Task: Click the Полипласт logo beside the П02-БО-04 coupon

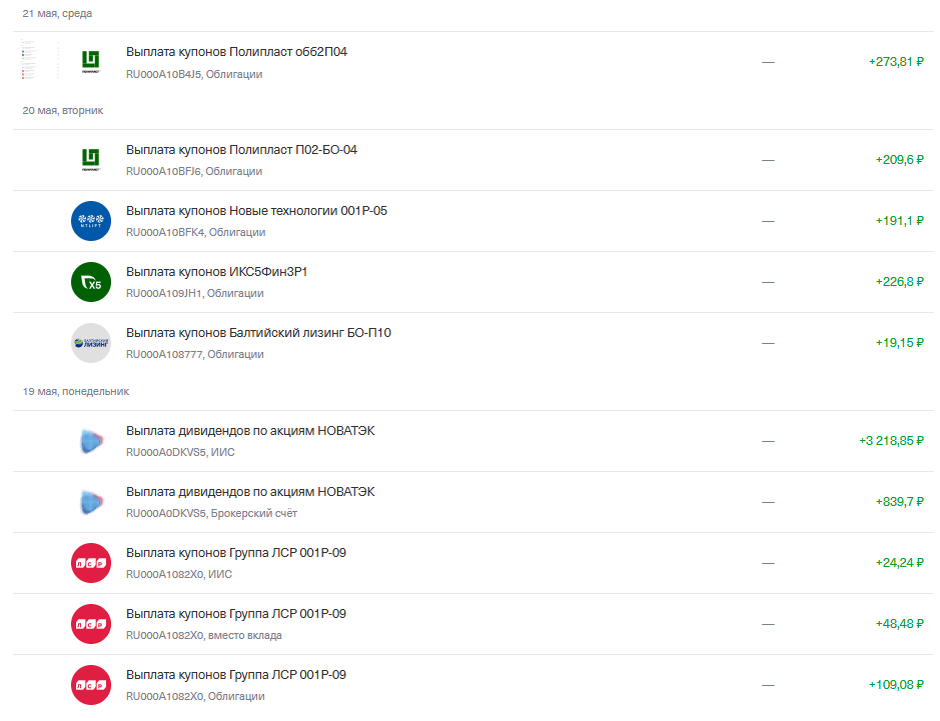Action: 91,160
